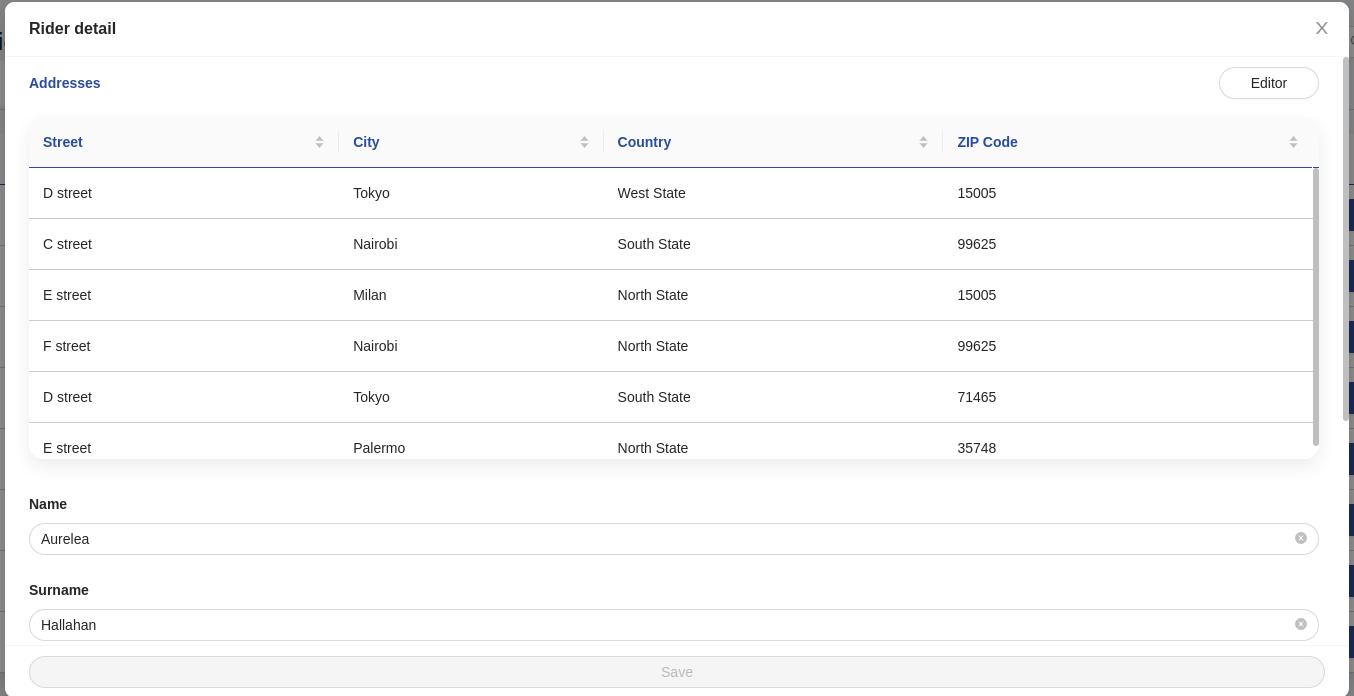The height and width of the screenshot is (696, 1354).
Task: Click the ZIP Code column header label
Action: [987, 142]
